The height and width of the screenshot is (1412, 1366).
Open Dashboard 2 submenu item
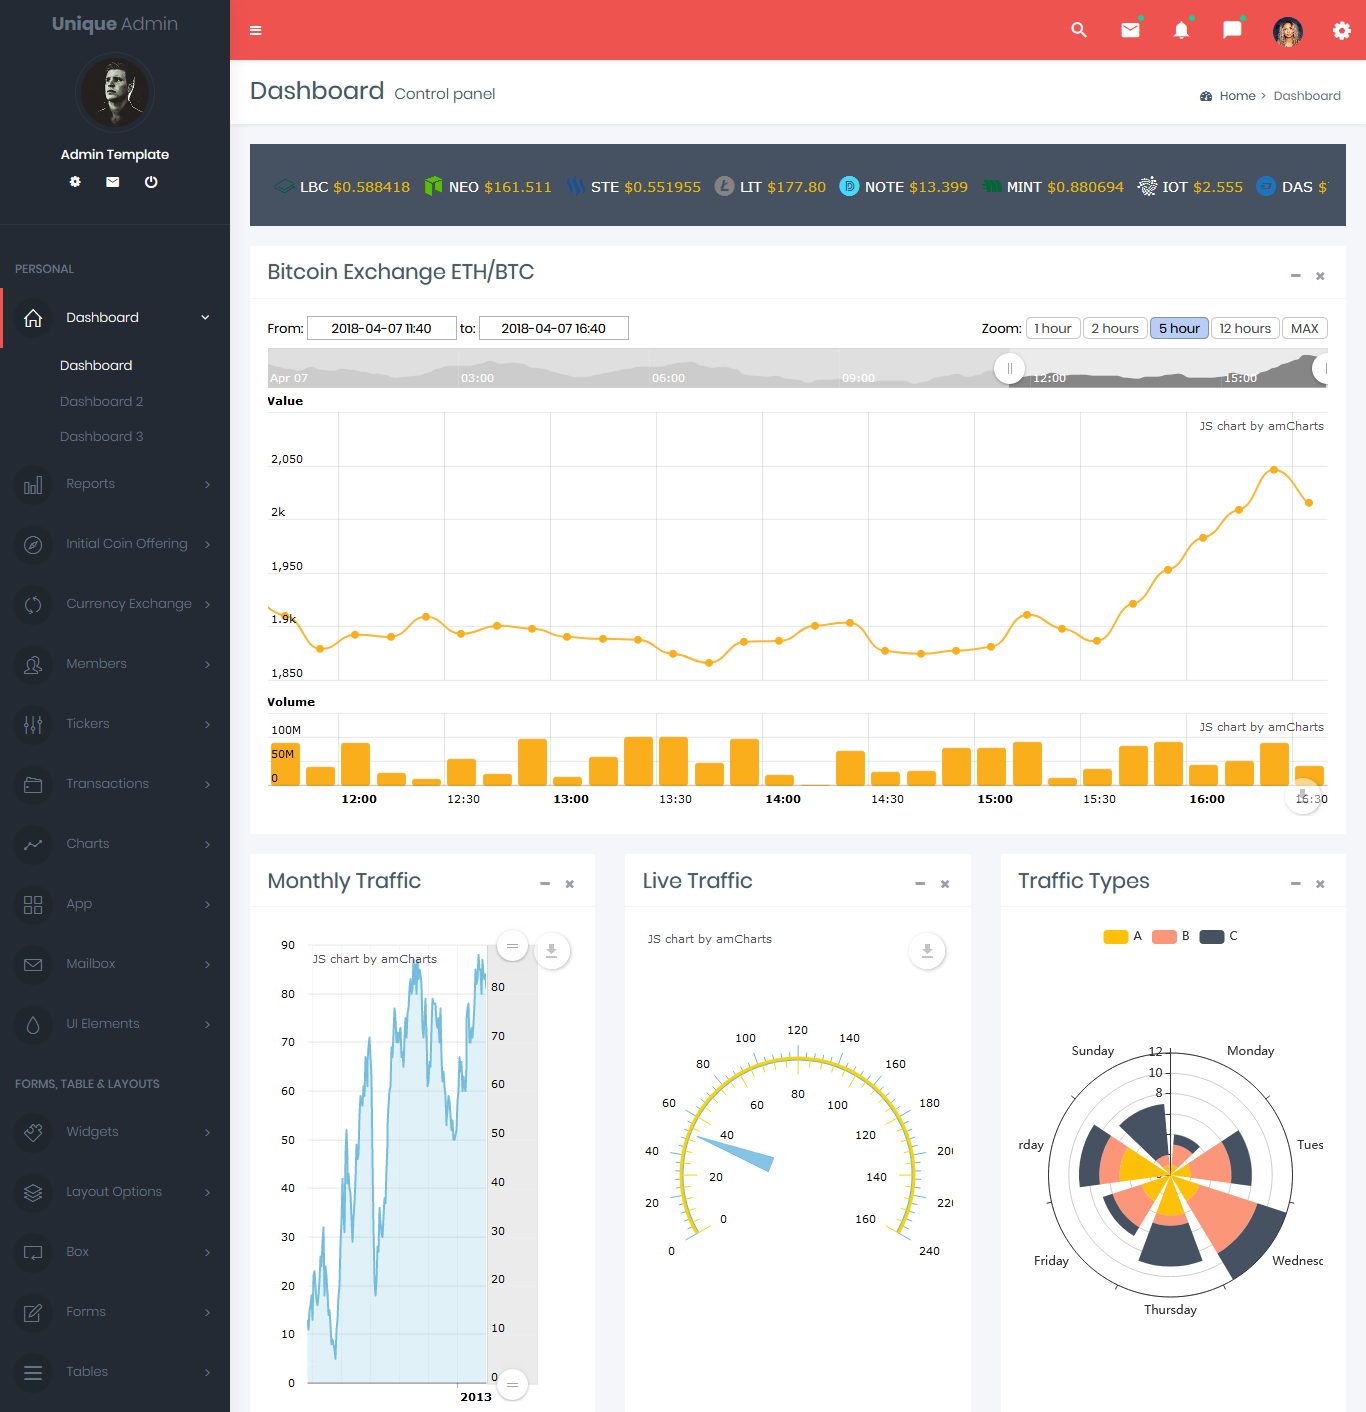(x=101, y=401)
